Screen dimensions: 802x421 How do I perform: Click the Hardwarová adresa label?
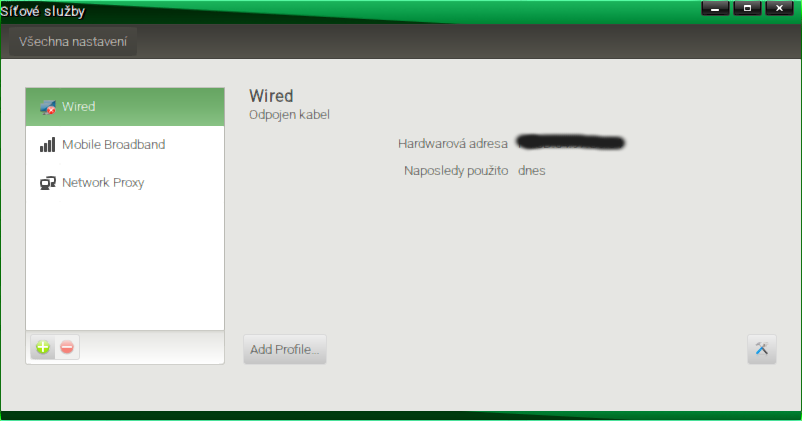point(453,144)
